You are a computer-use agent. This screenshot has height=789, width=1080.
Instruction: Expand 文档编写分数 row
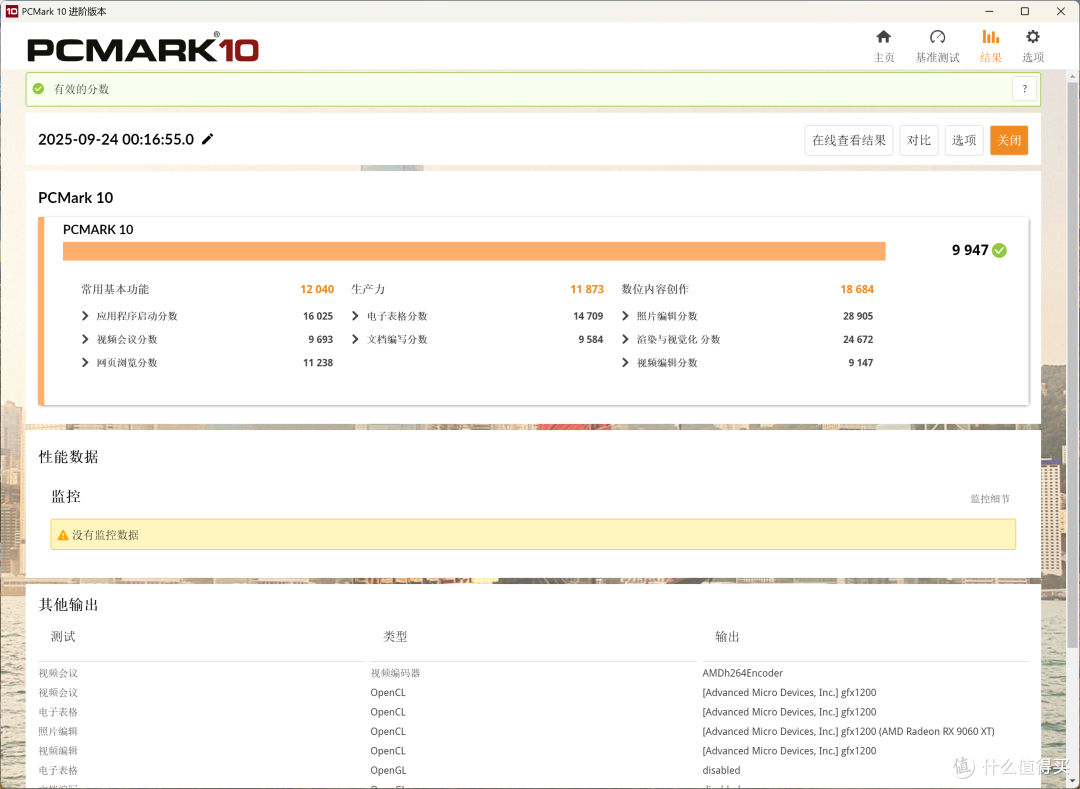tap(355, 339)
